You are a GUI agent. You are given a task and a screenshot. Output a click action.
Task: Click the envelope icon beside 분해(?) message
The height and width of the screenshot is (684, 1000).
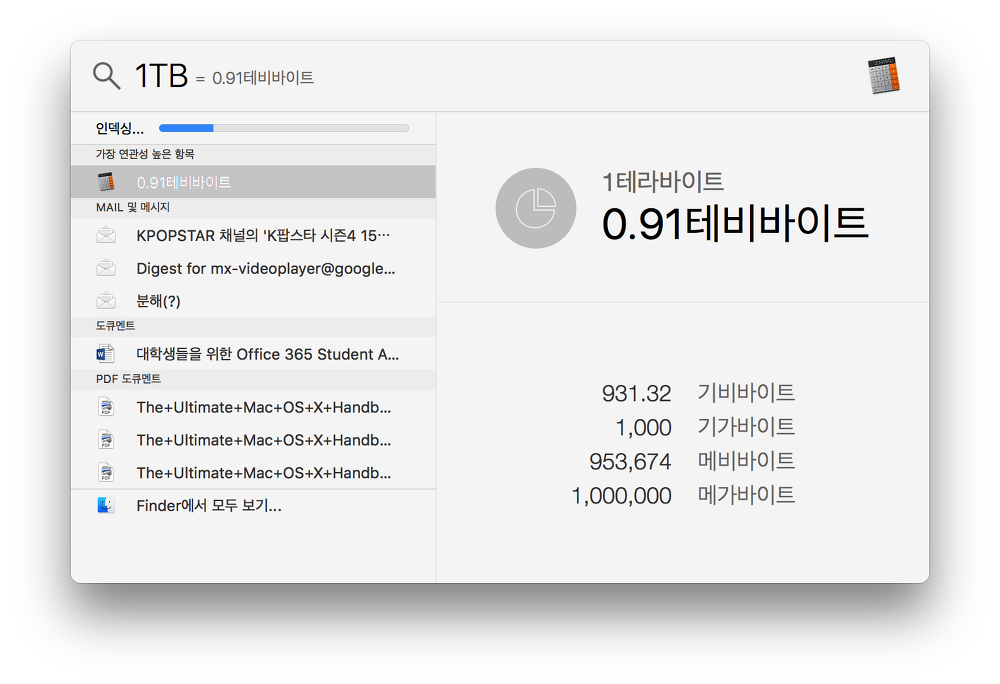point(106,300)
